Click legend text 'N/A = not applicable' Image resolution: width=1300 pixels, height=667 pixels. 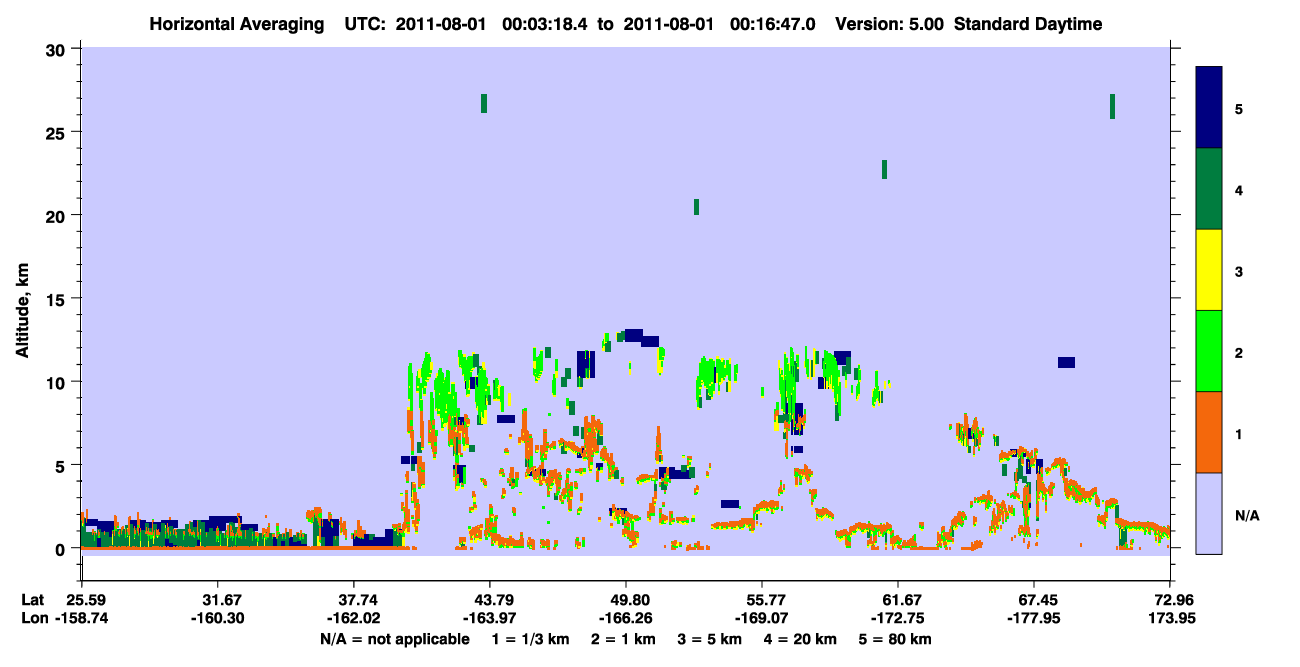pyautogui.click(x=395, y=639)
